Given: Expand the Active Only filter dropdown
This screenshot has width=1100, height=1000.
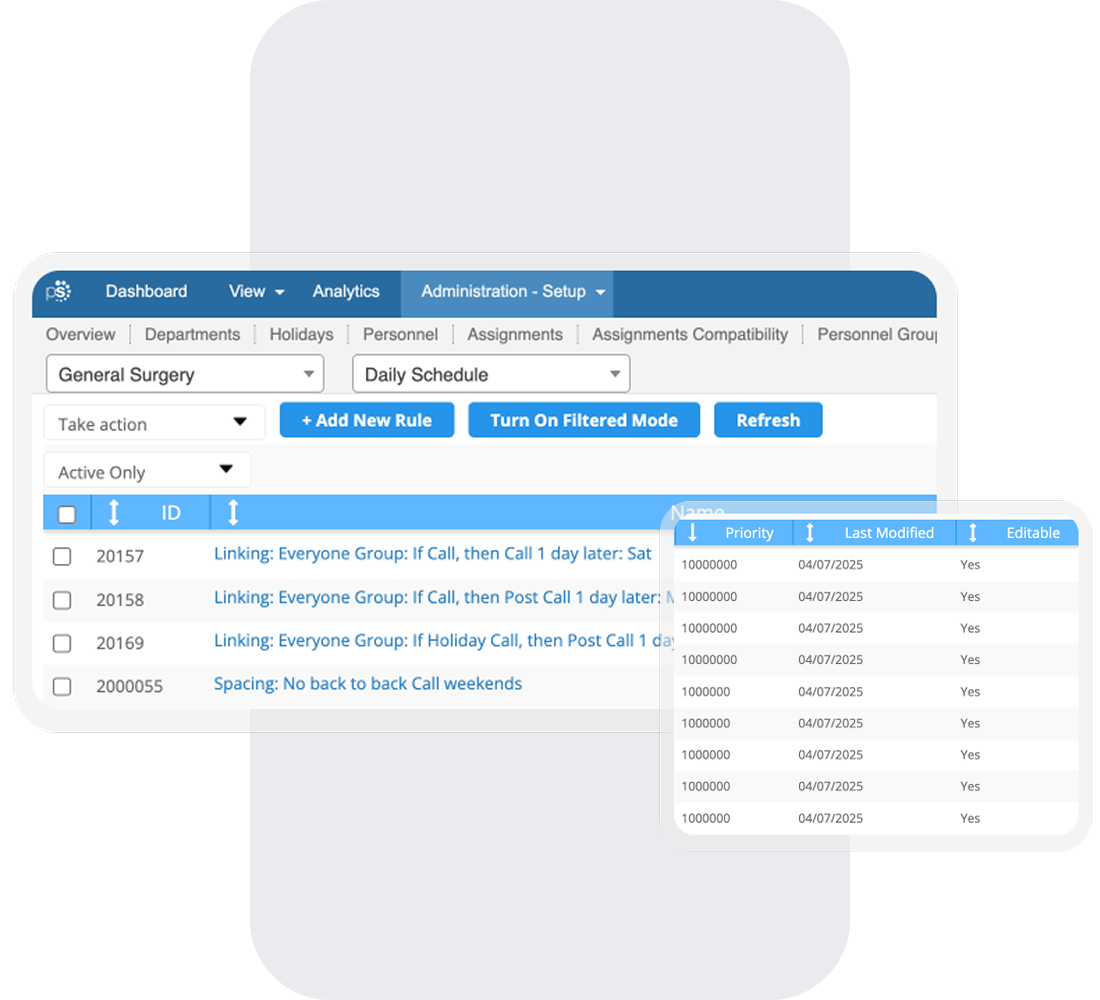Looking at the screenshot, I should 147,471.
